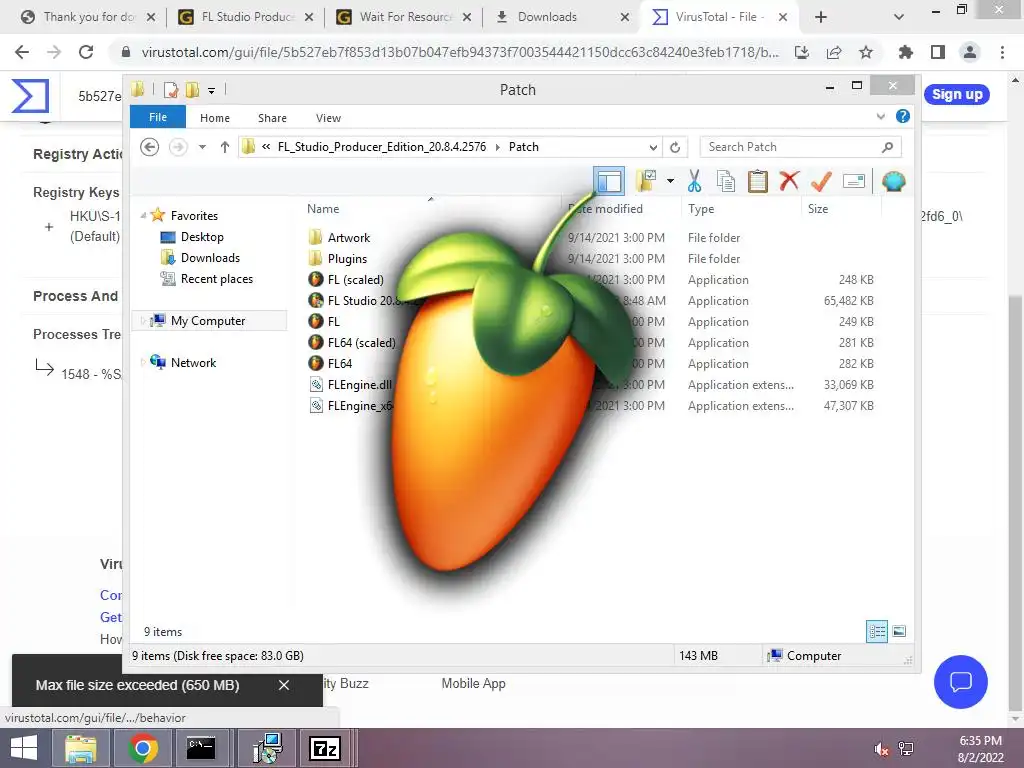Click the orange checkmark Properties icon
The height and width of the screenshot is (768, 1024).
coord(821,181)
